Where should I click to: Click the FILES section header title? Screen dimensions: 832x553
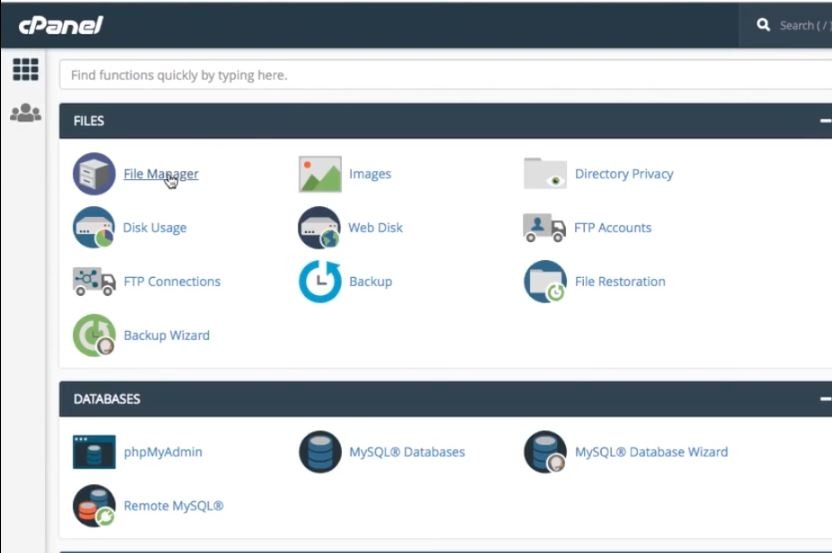click(89, 121)
